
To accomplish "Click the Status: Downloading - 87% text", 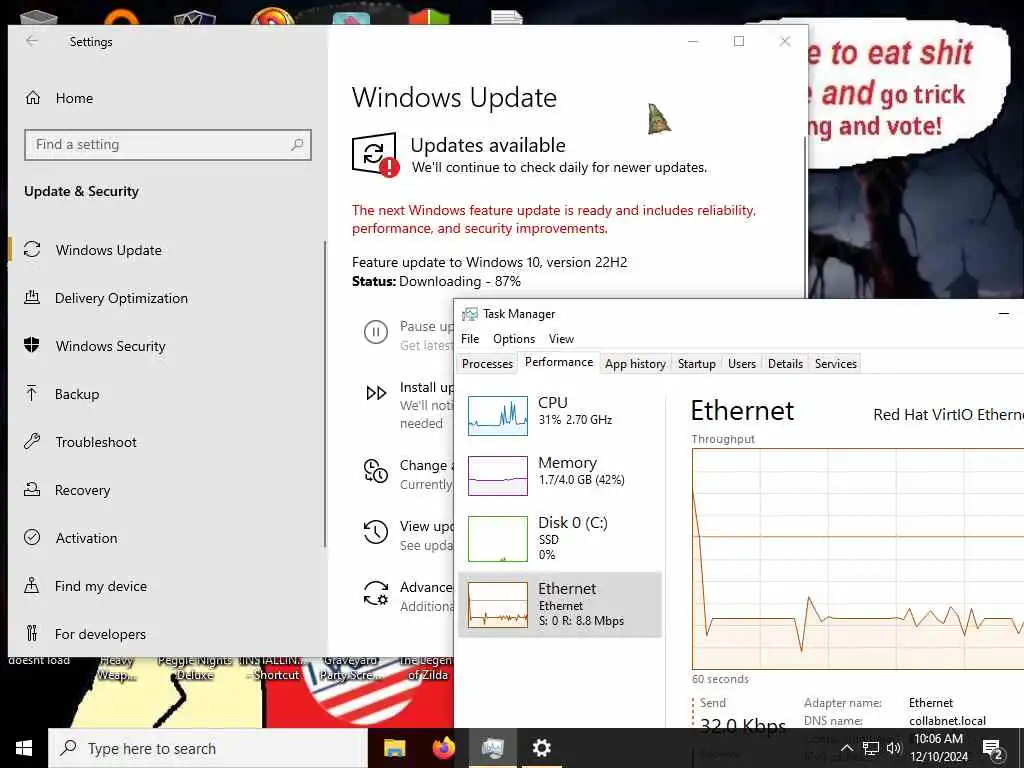I will [436, 281].
